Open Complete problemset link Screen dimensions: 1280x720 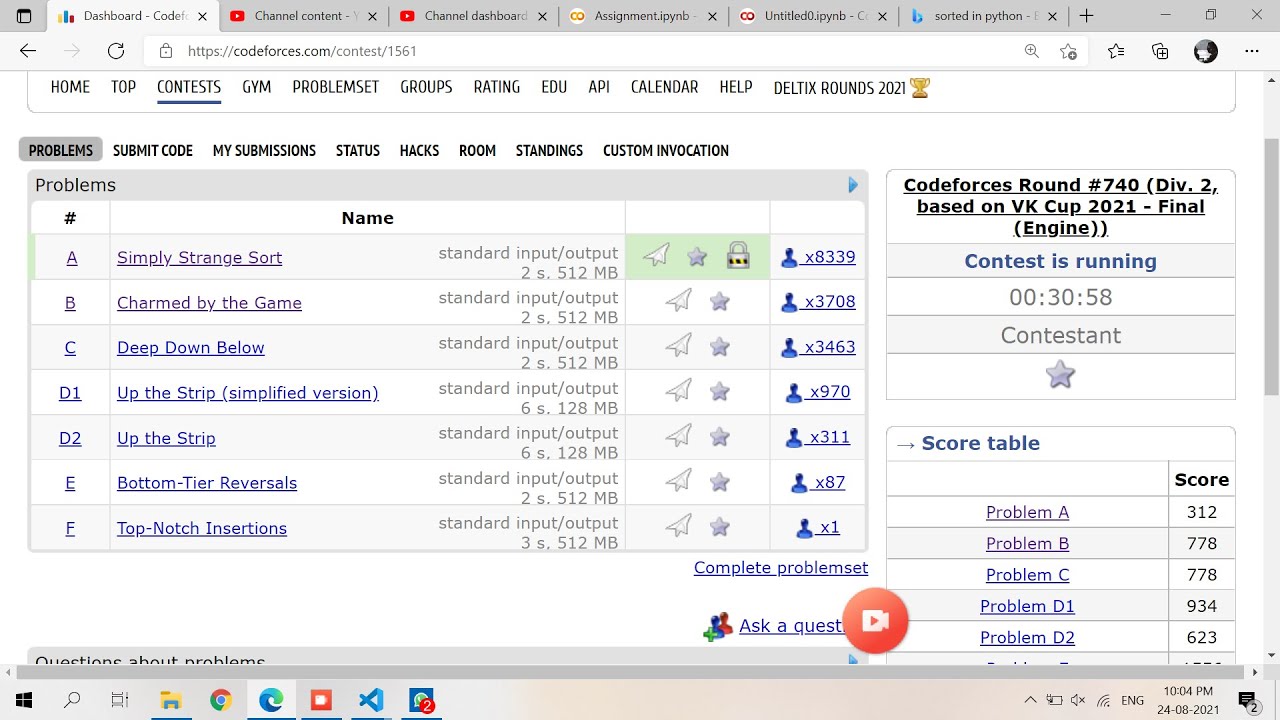click(x=781, y=567)
